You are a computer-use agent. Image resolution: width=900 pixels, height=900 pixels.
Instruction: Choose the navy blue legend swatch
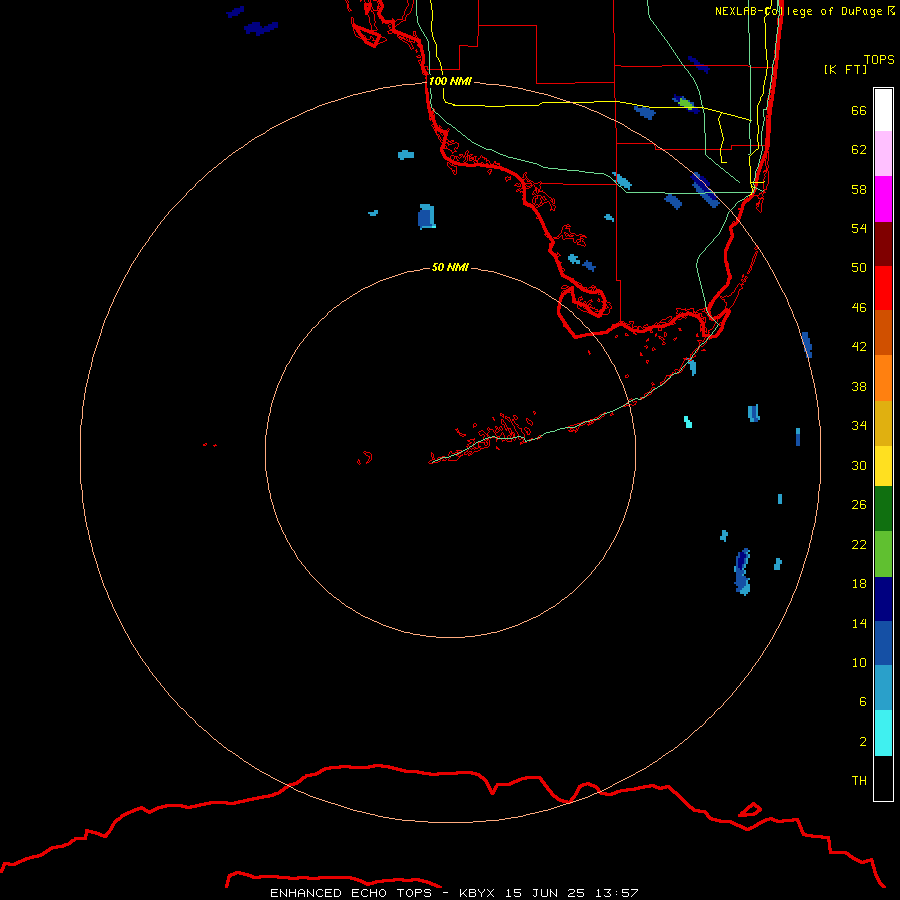click(883, 599)
